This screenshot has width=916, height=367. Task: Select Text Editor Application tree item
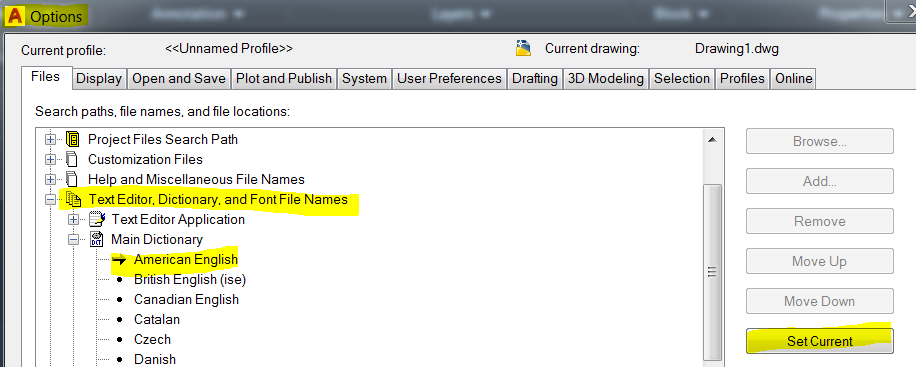(x=178, y=220)
